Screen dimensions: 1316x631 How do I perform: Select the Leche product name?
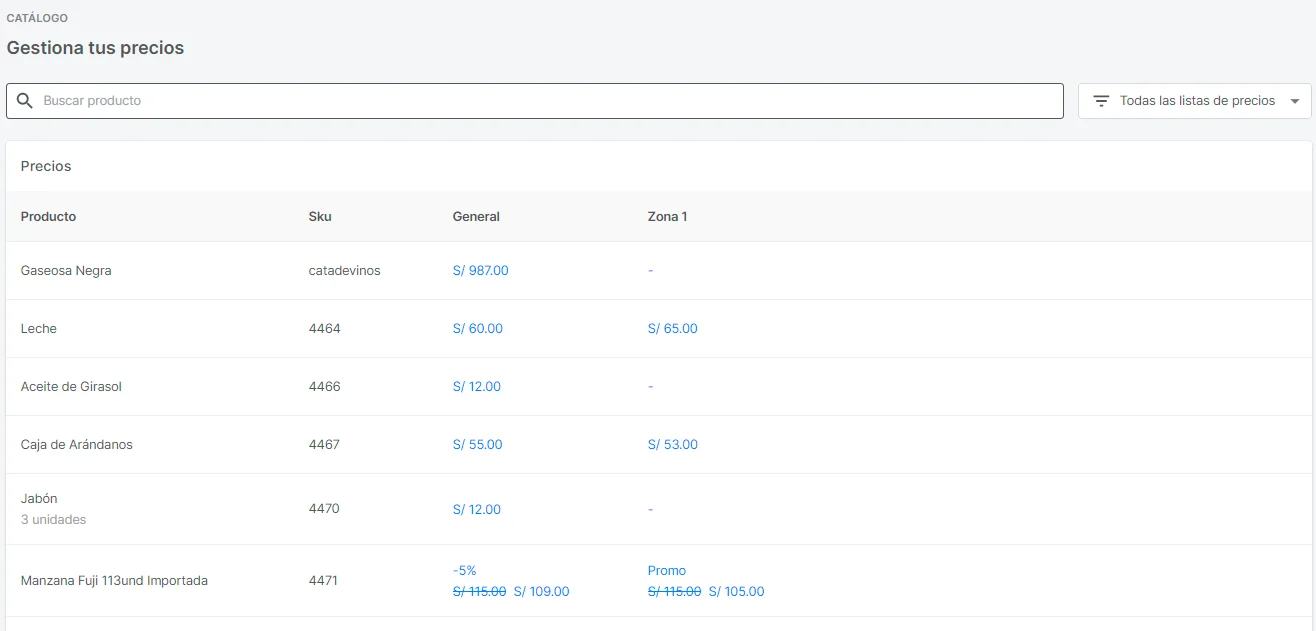coord(39,328)
